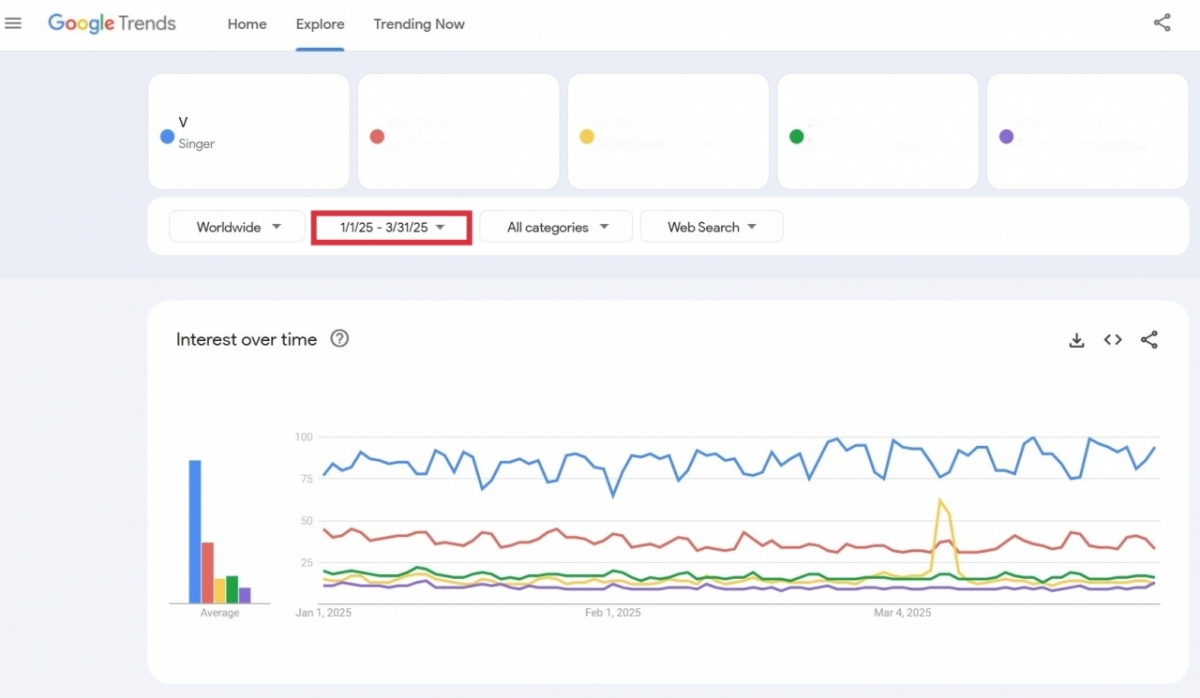
Task: Share the Interest over time chart
Action: [1149, 340]
